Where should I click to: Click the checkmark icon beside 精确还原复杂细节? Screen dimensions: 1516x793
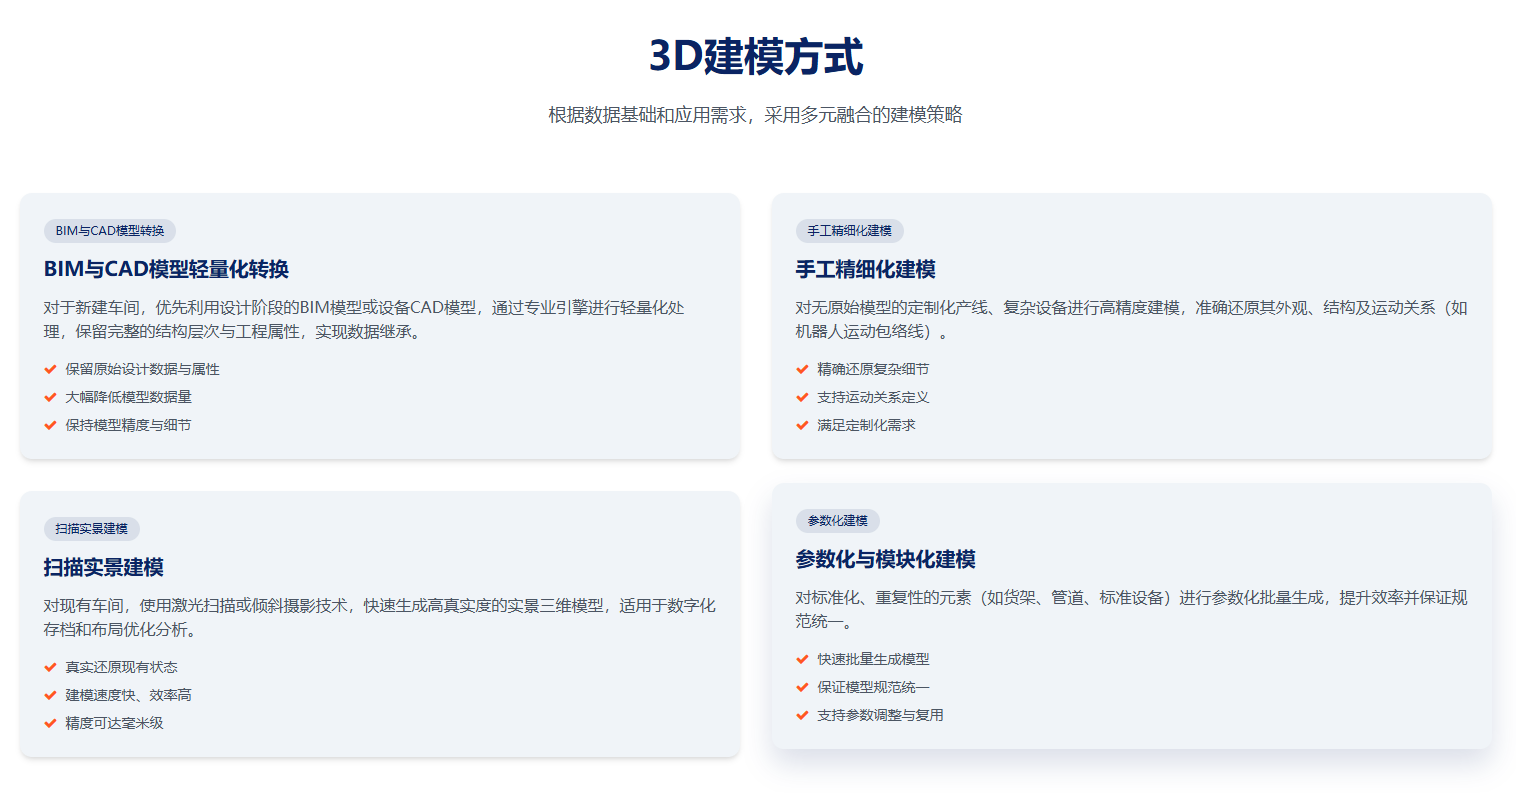coord(802,369)
